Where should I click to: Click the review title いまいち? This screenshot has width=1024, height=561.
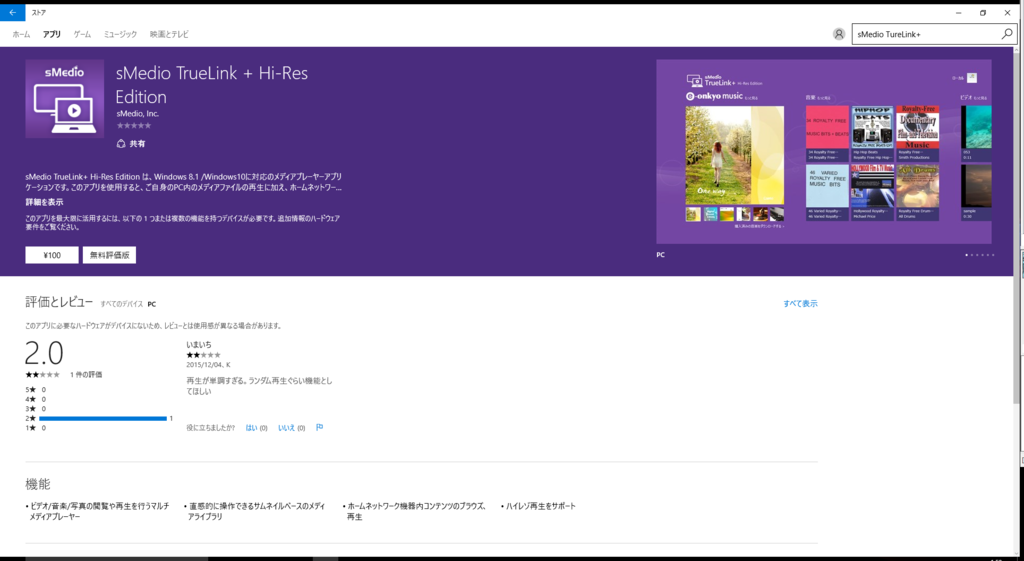tap(199, 345)
